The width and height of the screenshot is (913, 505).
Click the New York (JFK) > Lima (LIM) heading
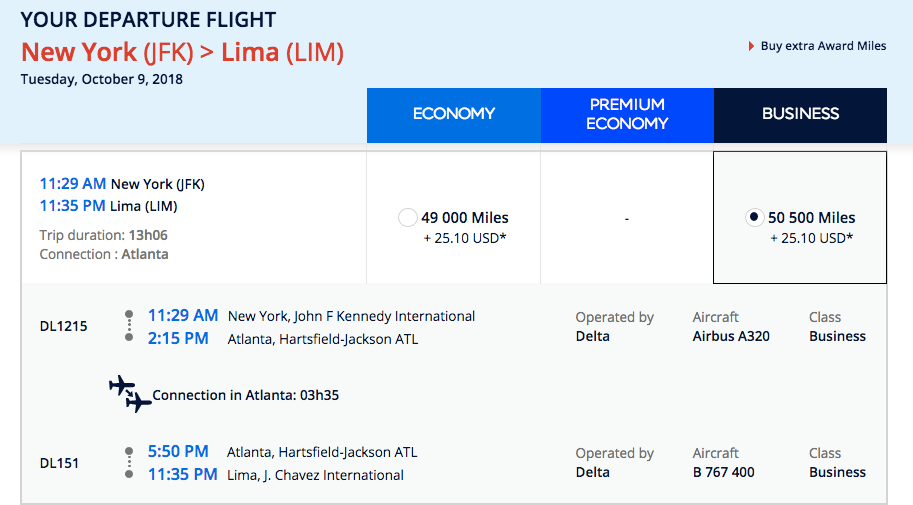(x=183, y=52)
